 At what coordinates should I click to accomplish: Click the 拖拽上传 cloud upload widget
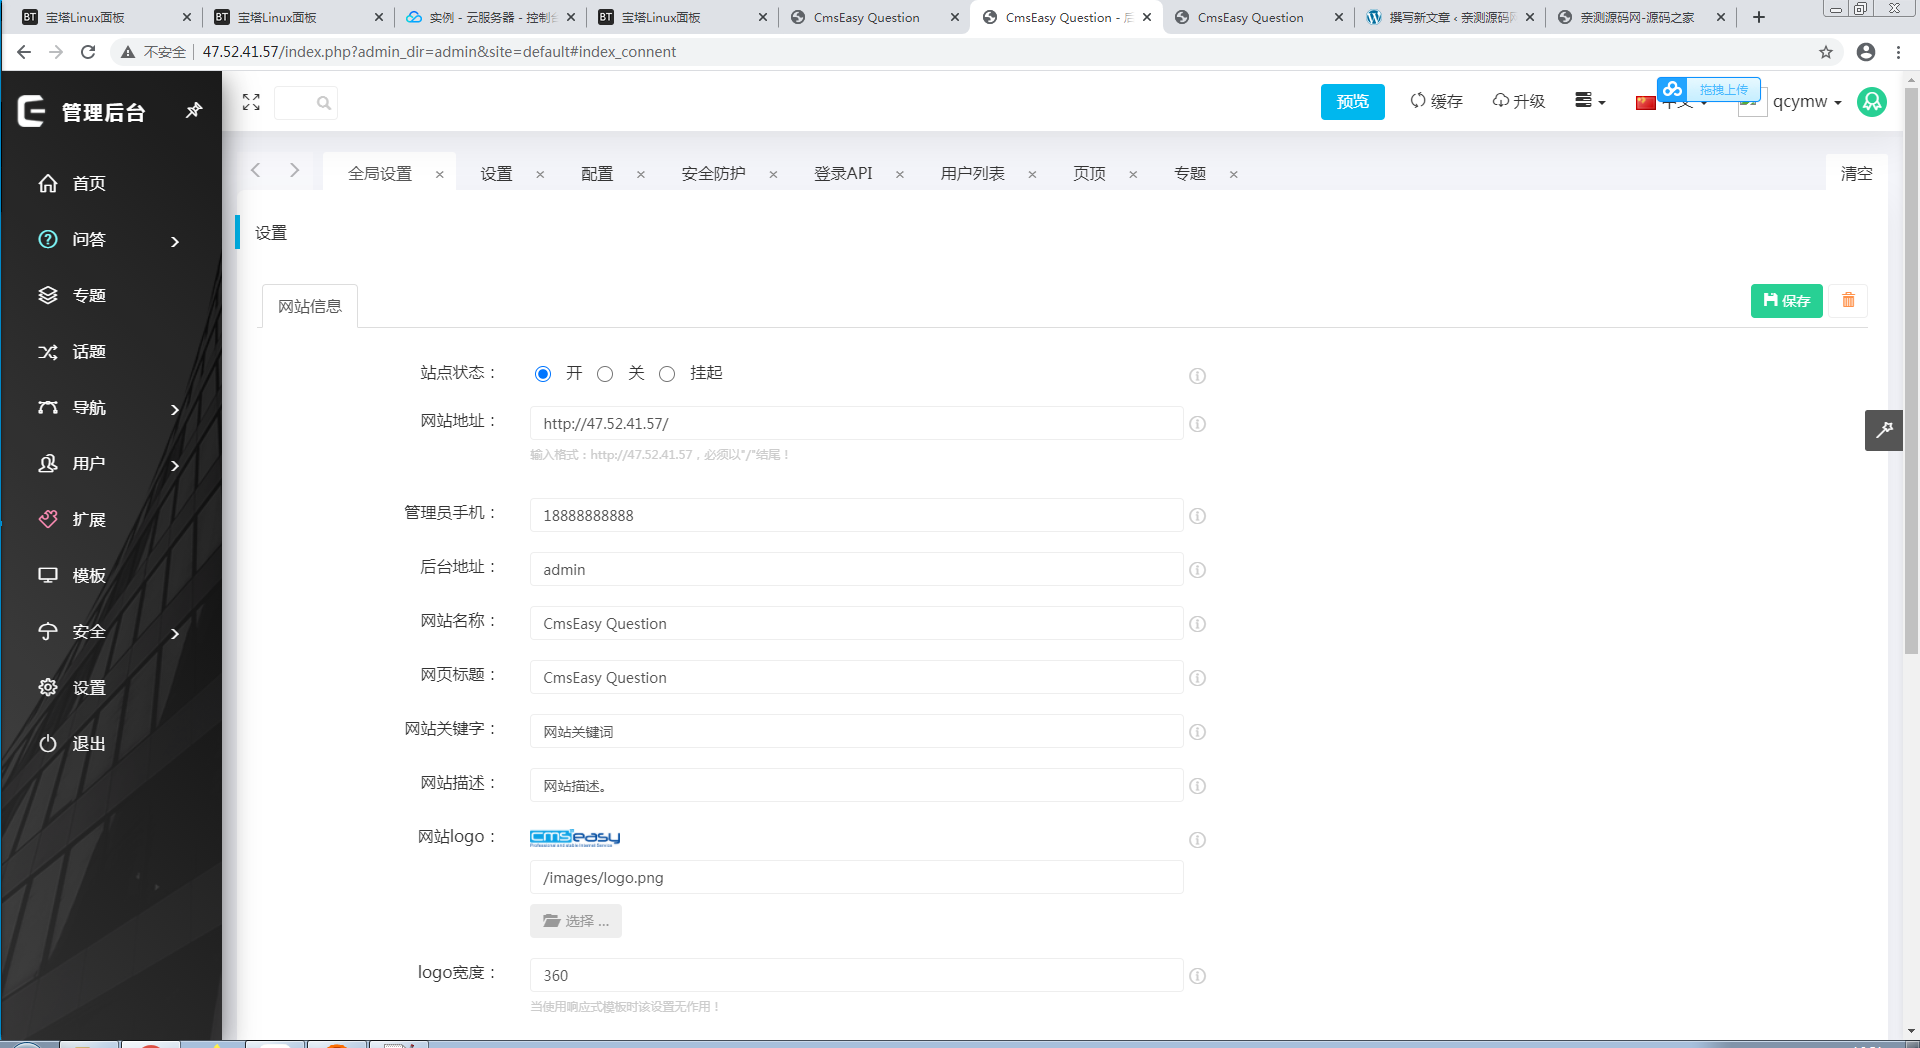[1708, 89]
